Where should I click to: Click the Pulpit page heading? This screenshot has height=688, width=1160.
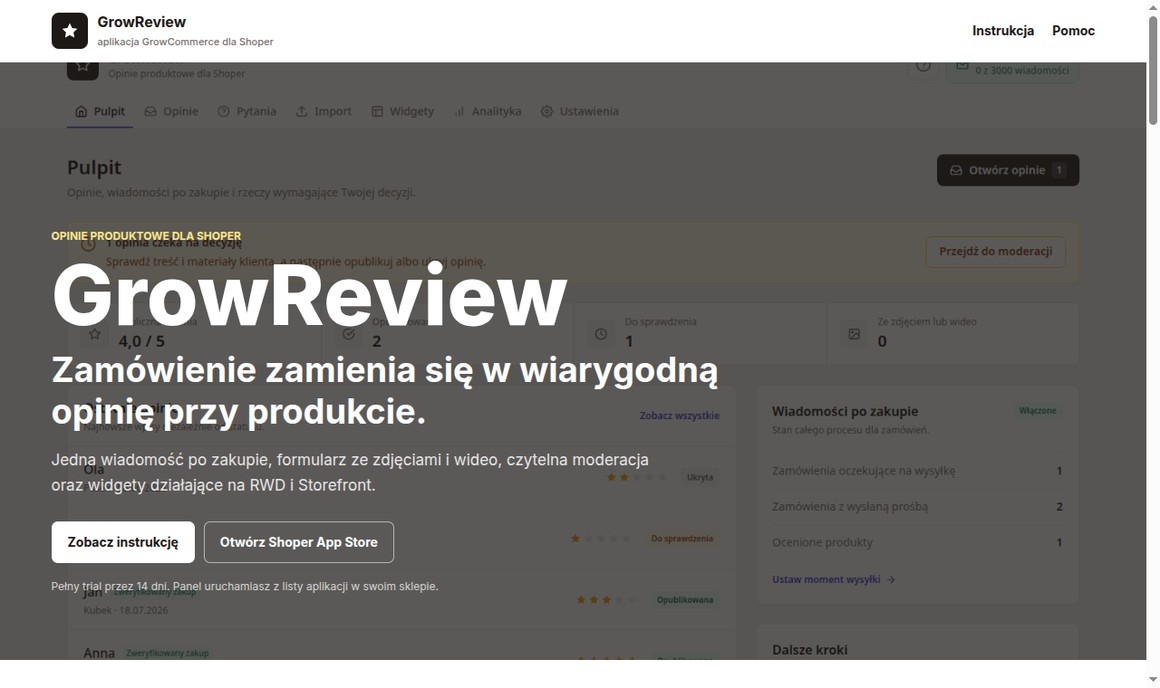pos(94,168)
